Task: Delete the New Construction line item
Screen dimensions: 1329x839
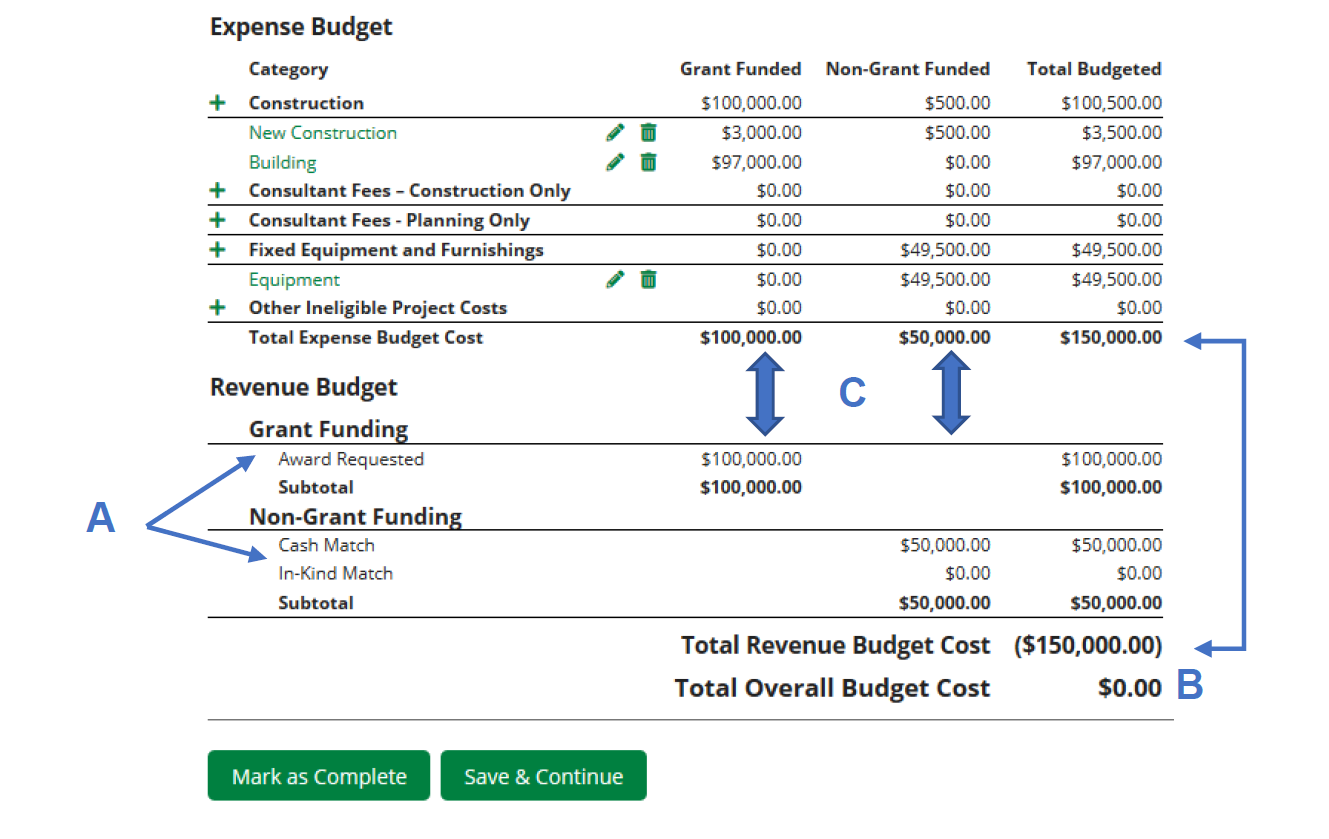Action: pos(648,132)
